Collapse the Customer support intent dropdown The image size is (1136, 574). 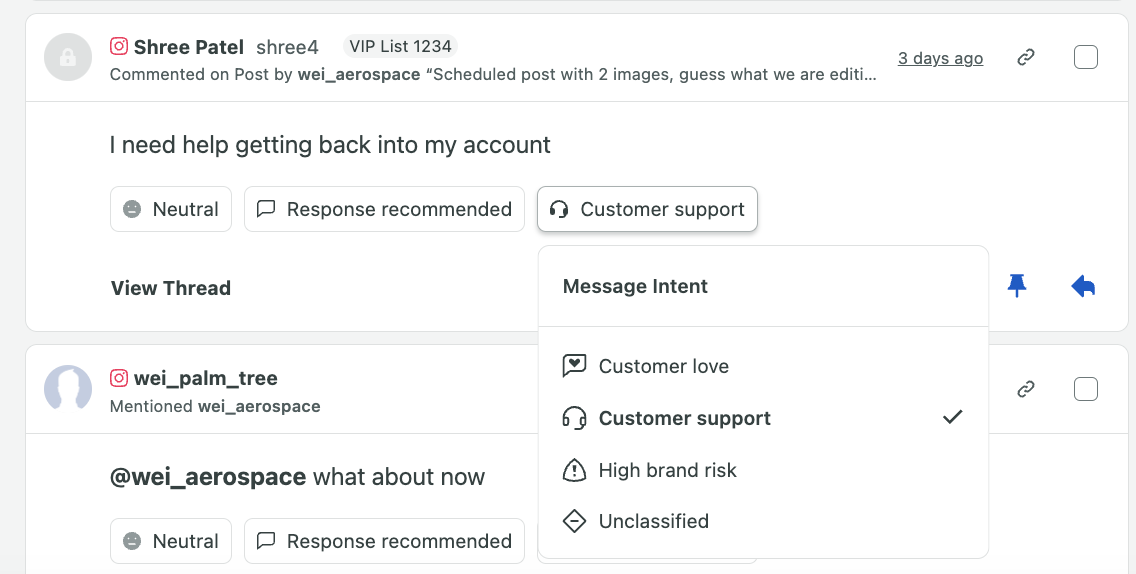tap(647, 209)
